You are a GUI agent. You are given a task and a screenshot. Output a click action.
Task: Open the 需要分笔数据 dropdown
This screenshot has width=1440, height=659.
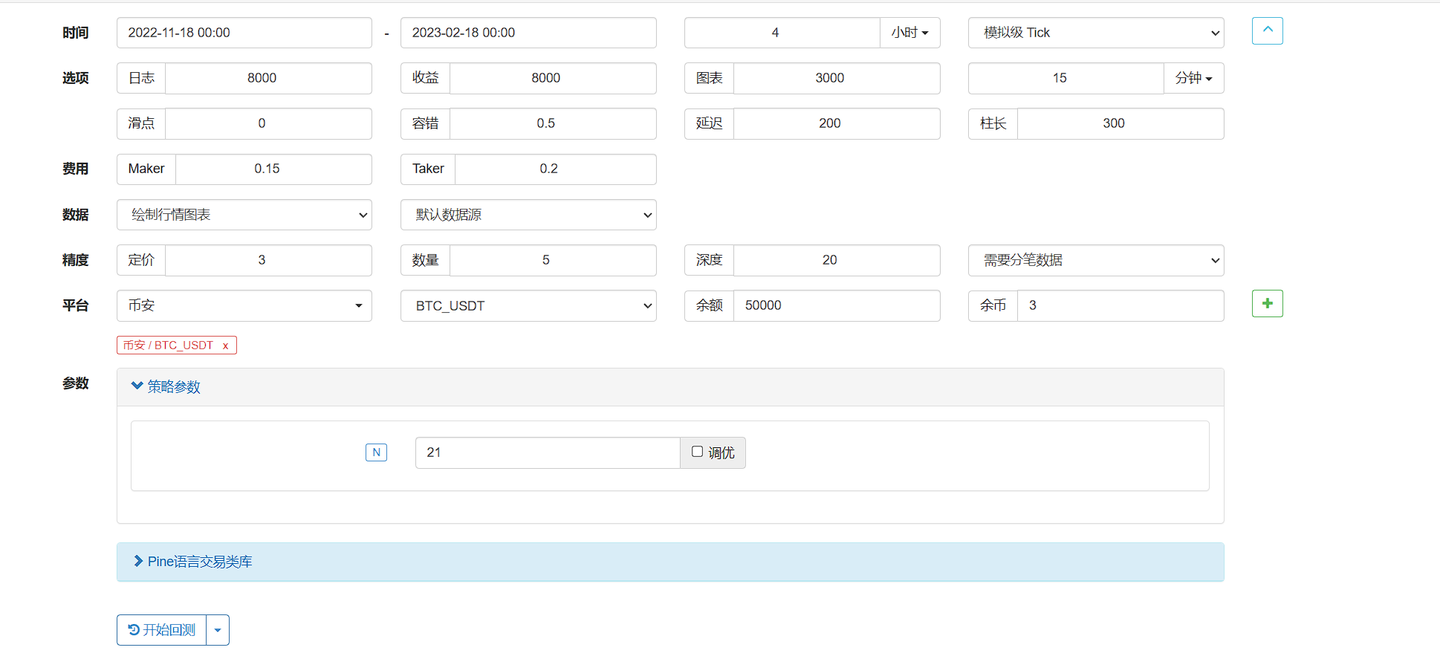tap(1095, 260)
